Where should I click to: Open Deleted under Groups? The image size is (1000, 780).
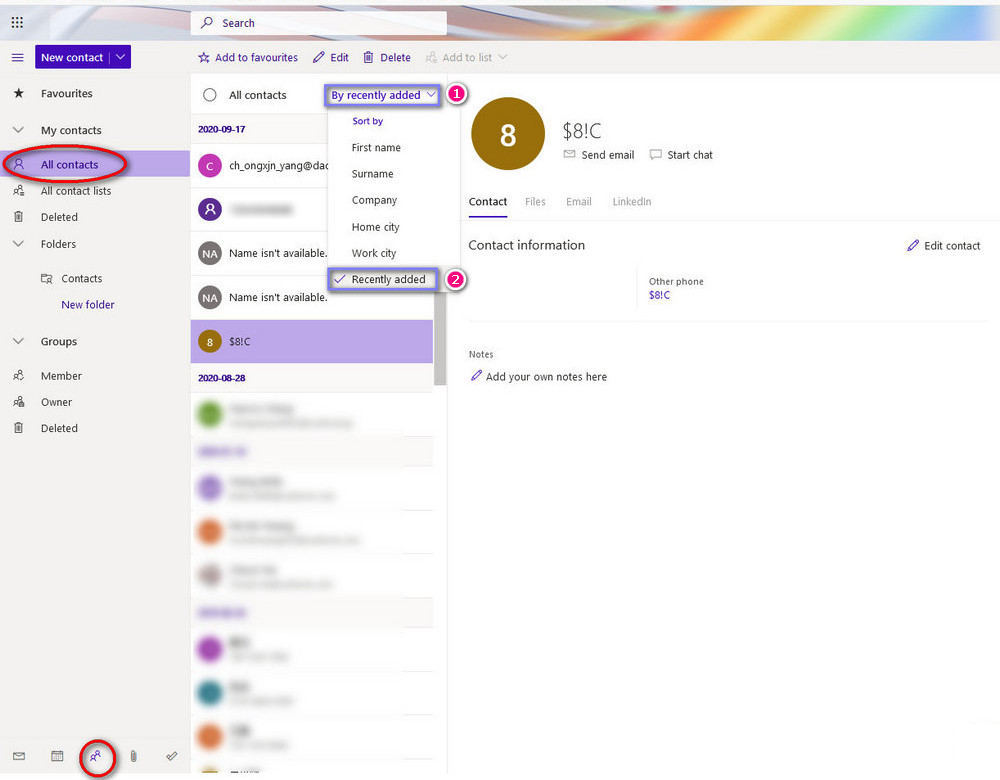59,428
